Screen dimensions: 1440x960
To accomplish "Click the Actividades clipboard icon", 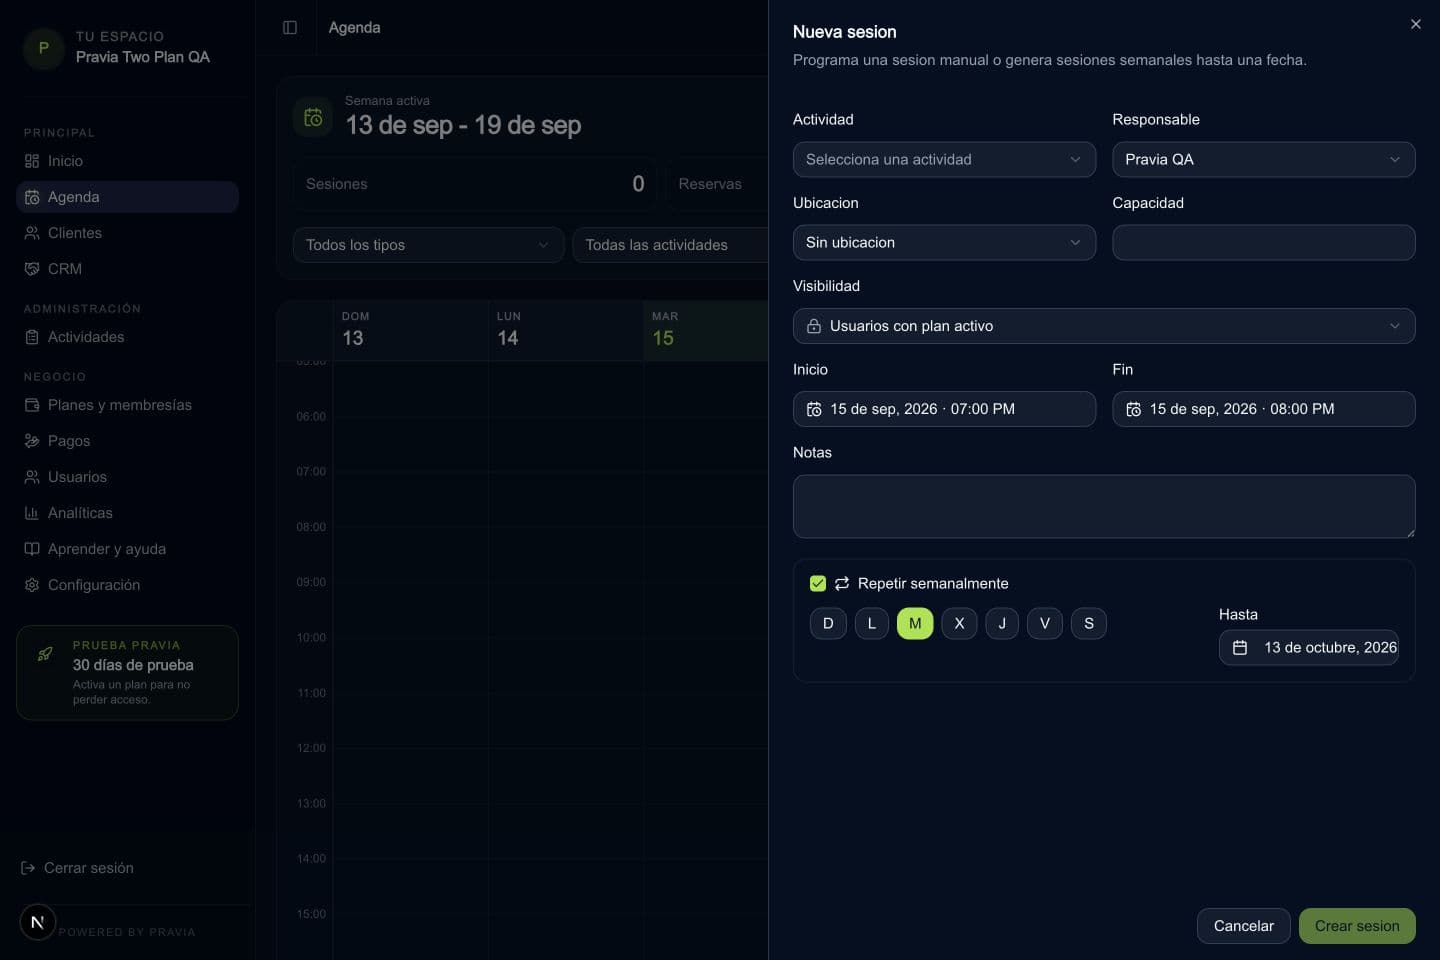I will (x=32, y=337).
